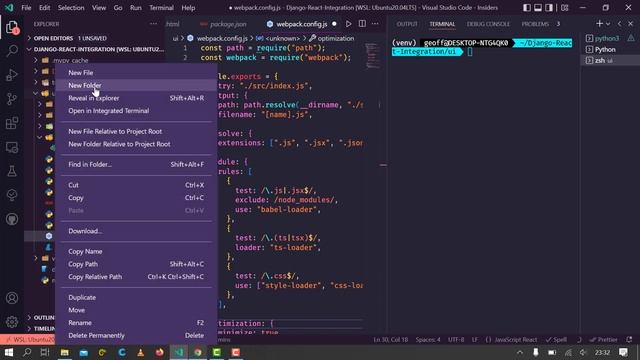The image size is (640, 360).
Task: Open the GitHub view in activity bar
Action: click(12, 219)
